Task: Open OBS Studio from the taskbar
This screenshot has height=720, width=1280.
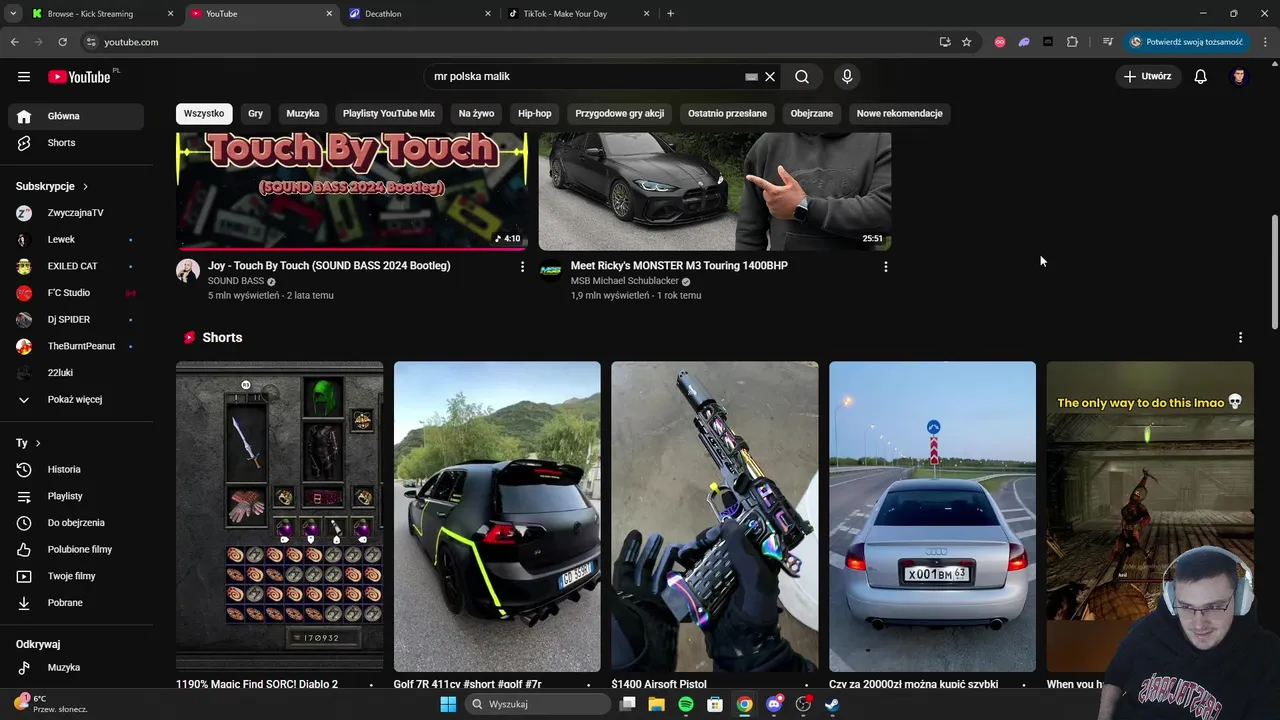Action: point(803,704)
